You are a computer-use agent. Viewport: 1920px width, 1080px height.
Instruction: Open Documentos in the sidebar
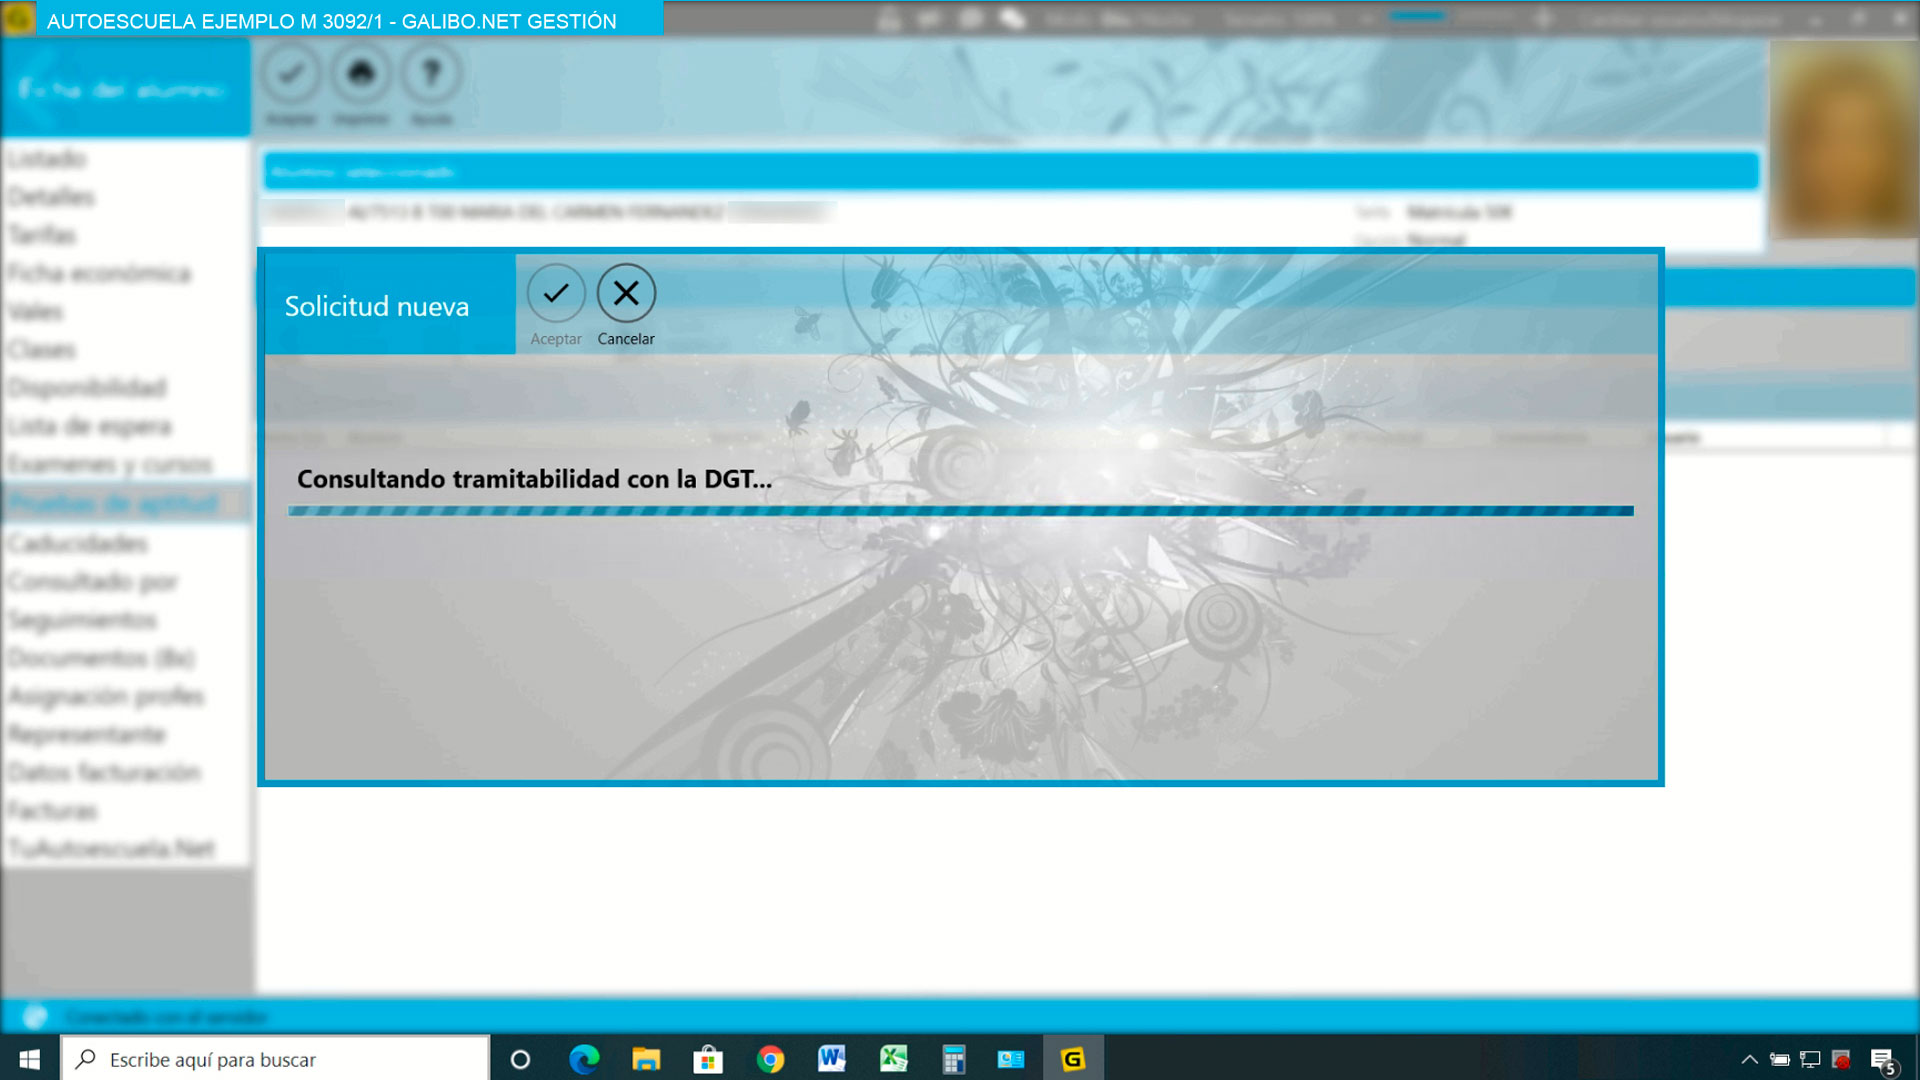101,658
